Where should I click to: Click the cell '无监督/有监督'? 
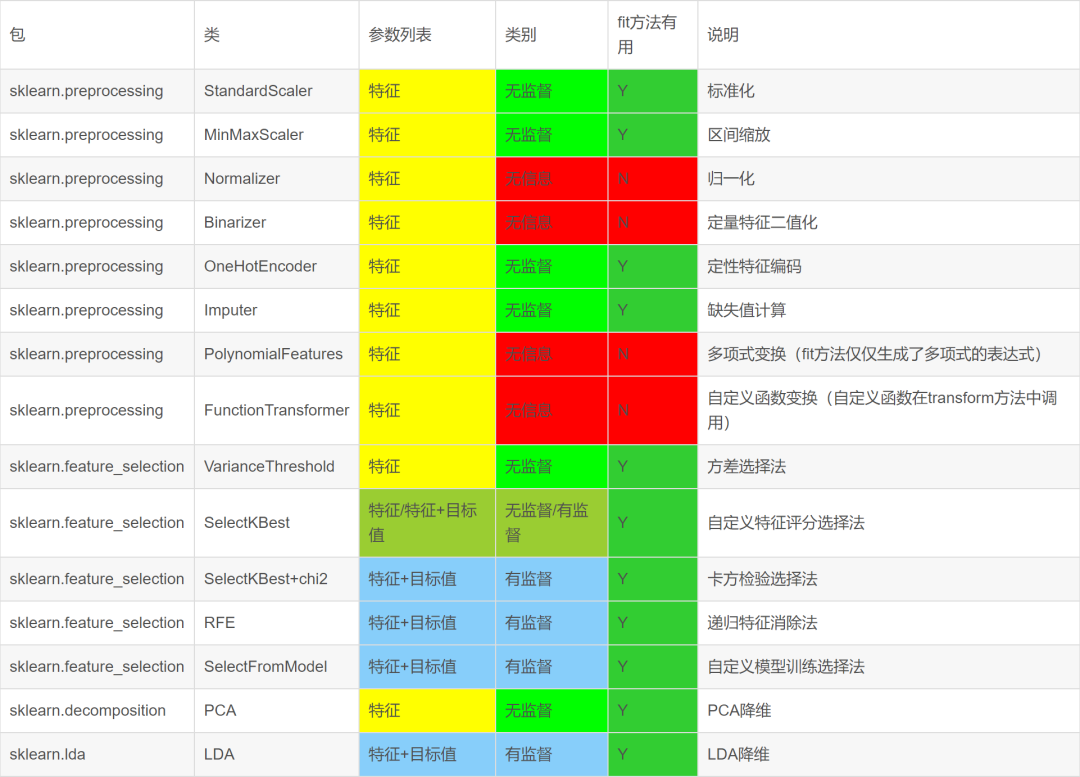[552, 523]
